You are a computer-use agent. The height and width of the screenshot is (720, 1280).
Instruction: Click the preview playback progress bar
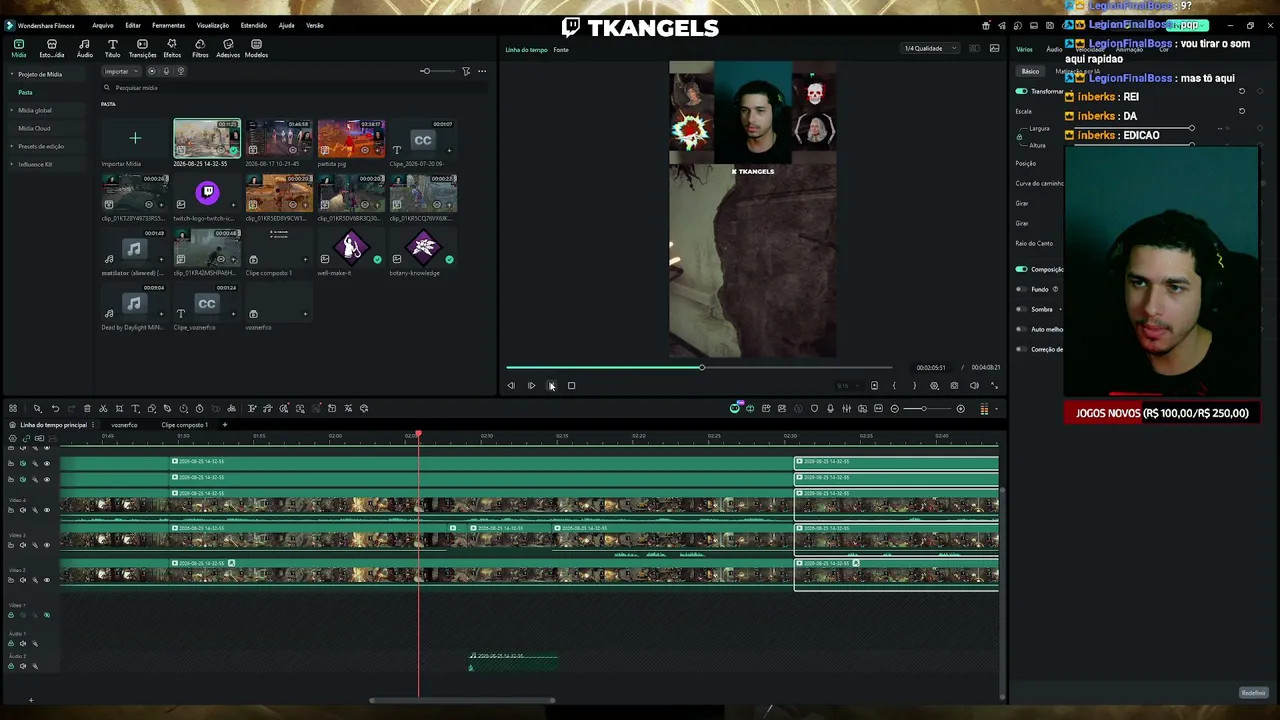coord(698,367)
